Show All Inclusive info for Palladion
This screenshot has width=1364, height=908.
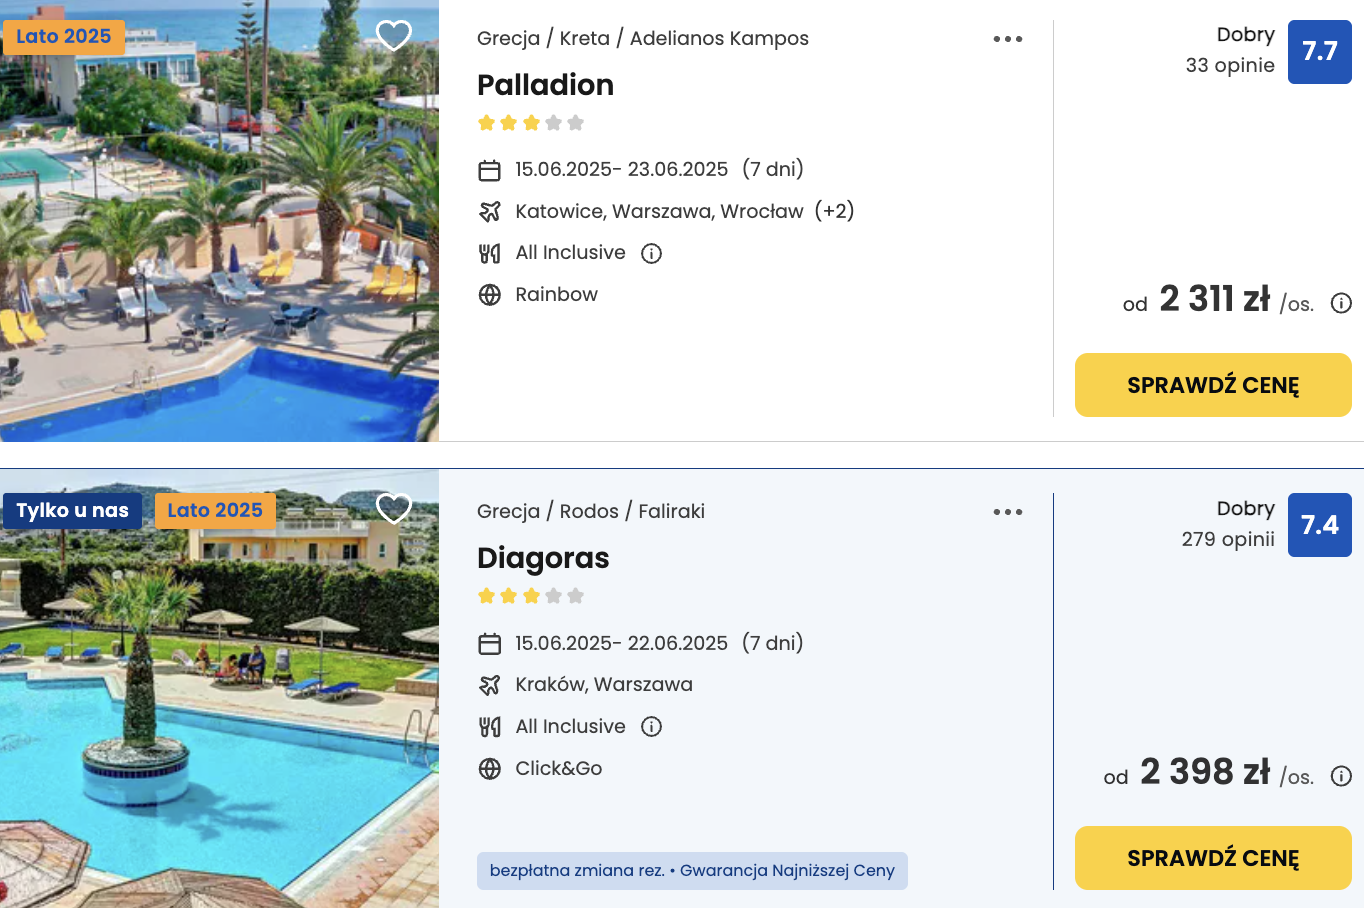(x=652, y=253)
